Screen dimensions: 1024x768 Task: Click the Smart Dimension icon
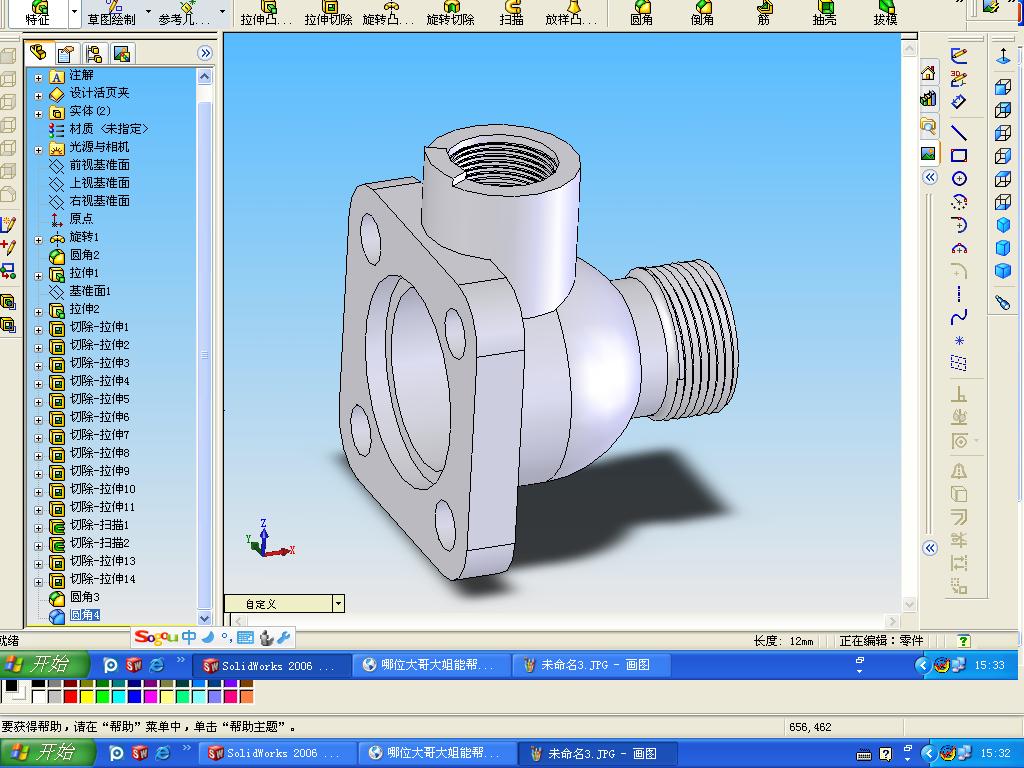point(958,102)
